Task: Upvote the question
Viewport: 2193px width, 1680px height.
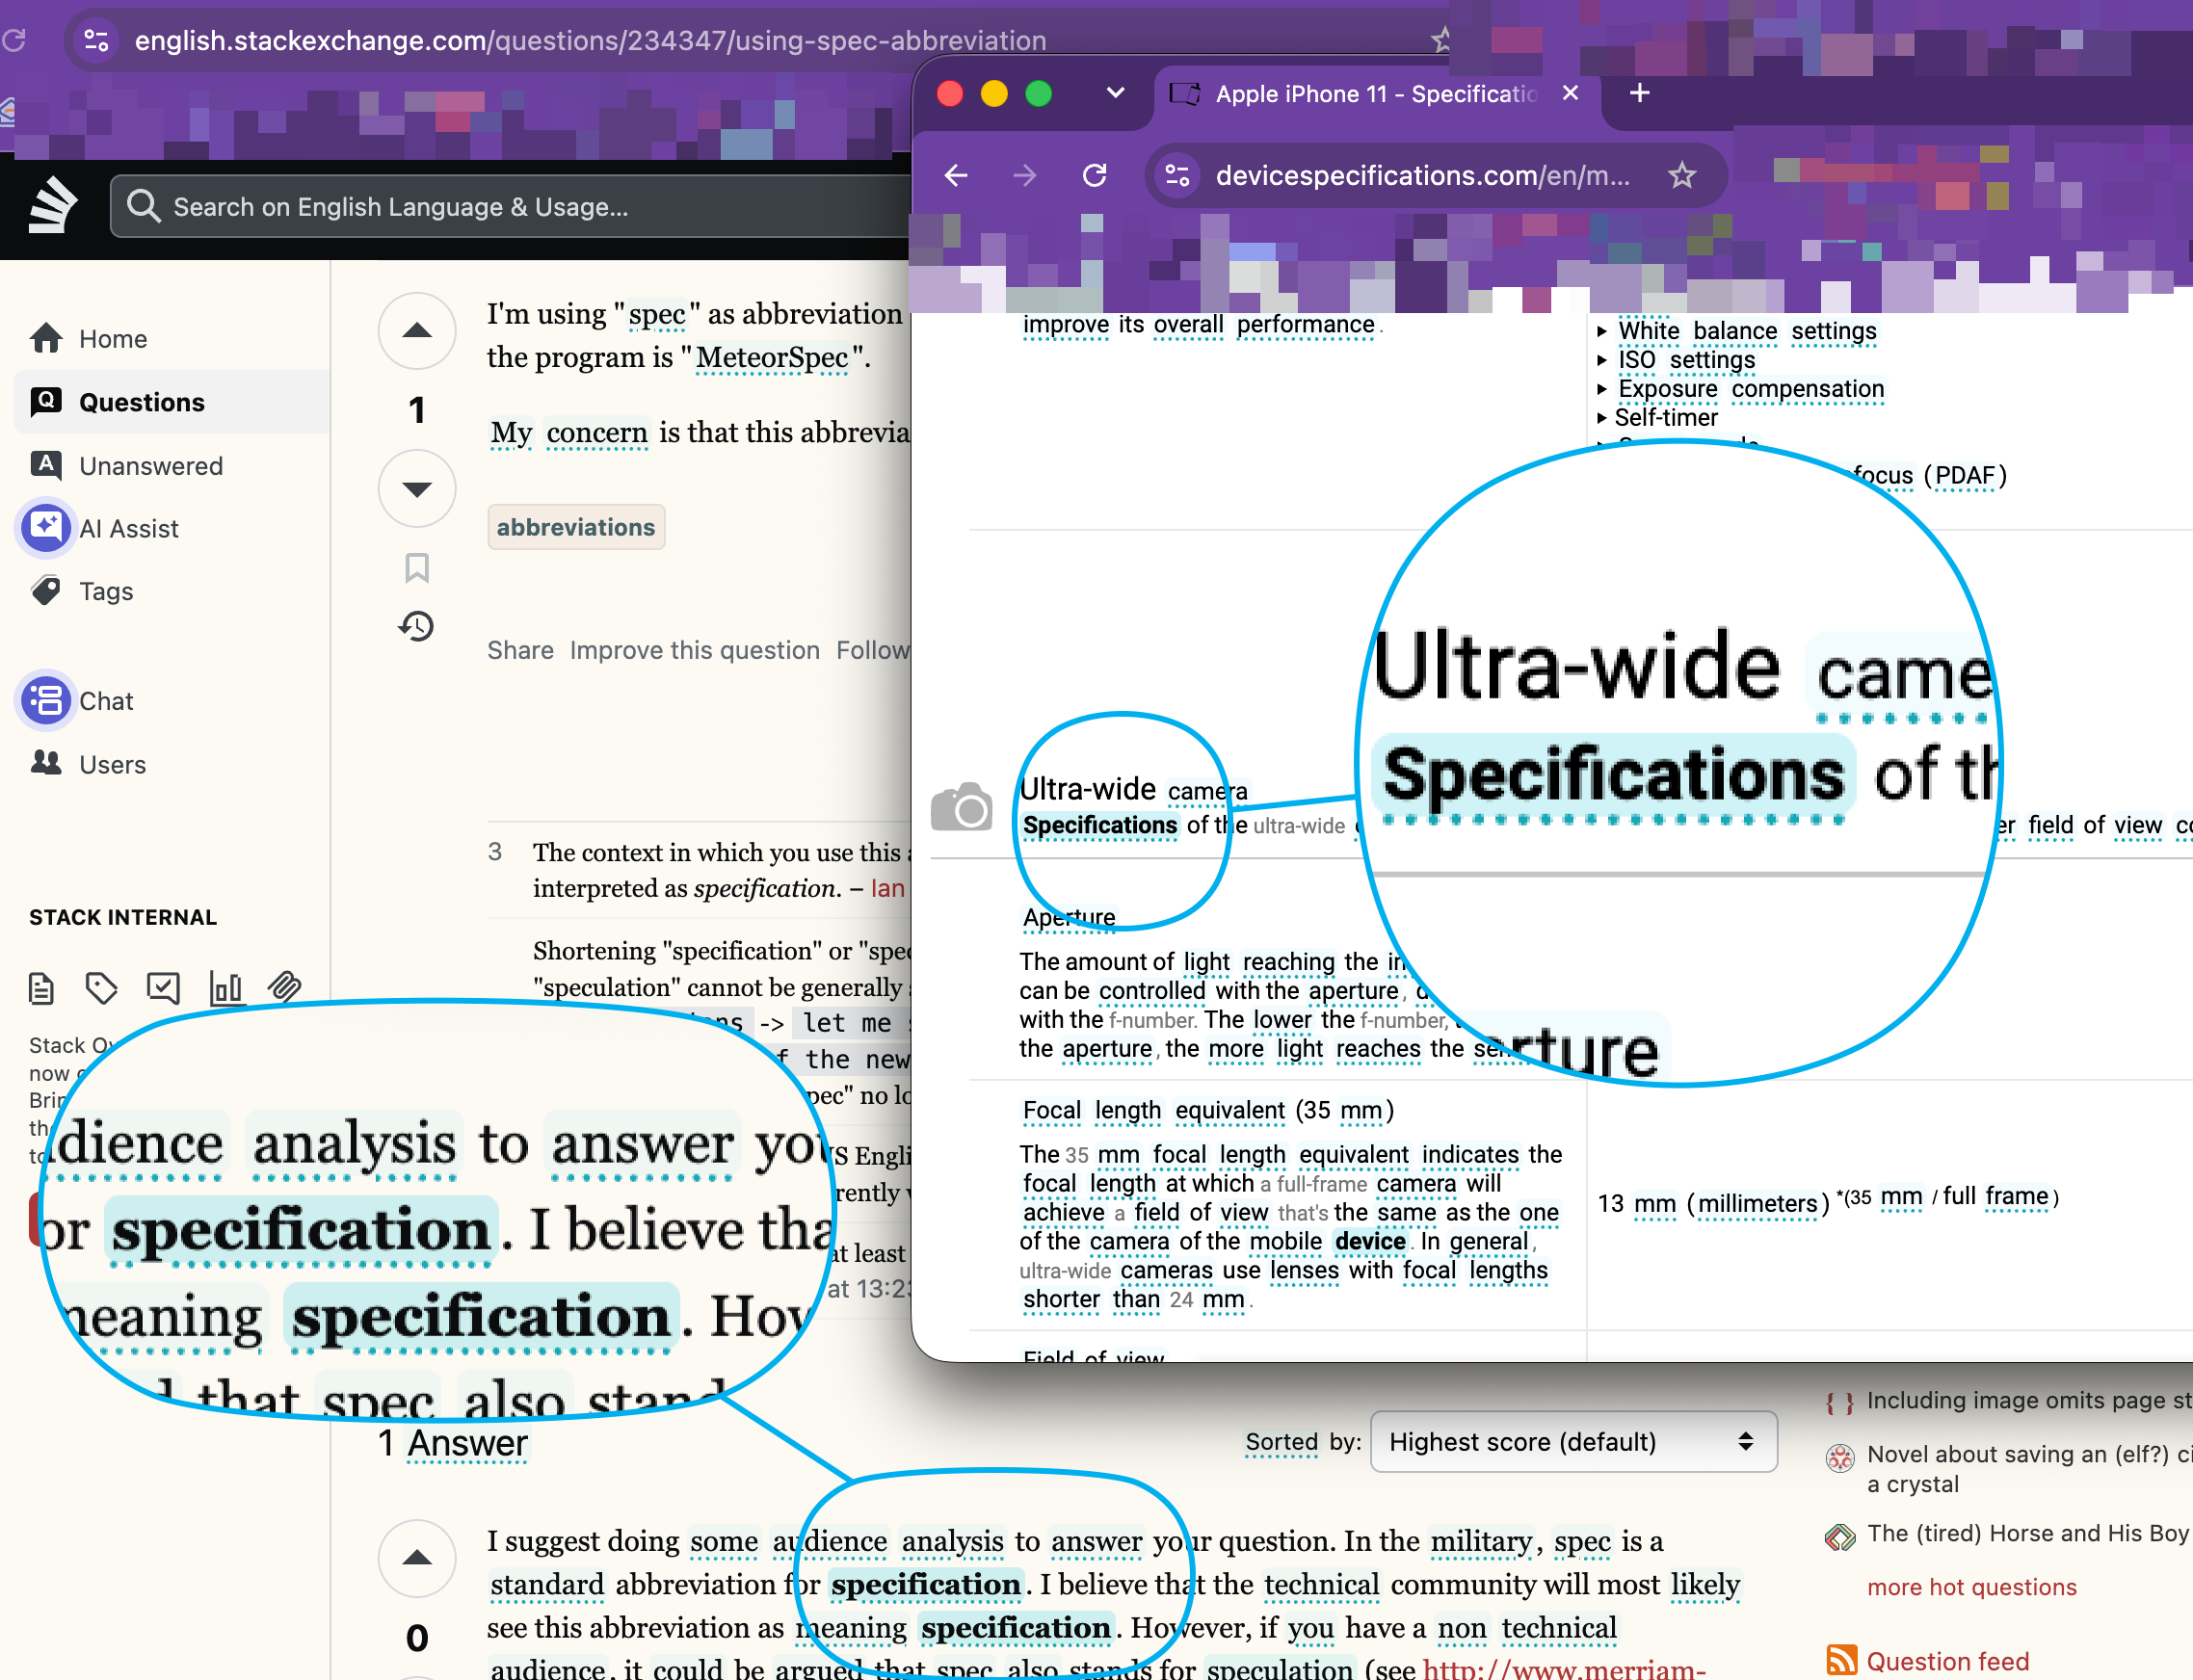Action: tap(417, 331)
